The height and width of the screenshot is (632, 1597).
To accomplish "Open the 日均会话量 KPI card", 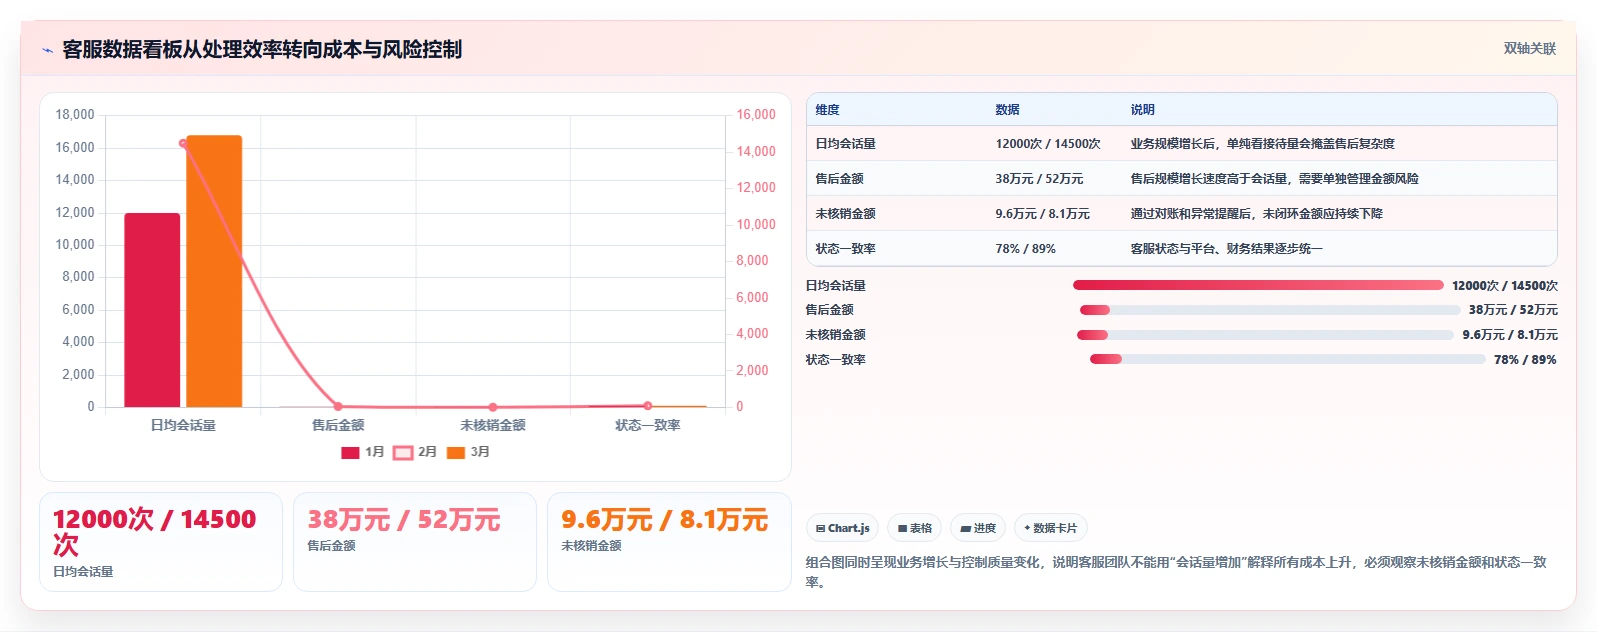I will point(161,542).
